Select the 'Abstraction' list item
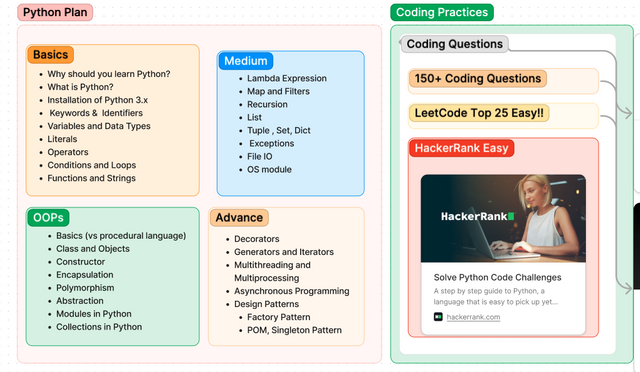This screenshot has height=372, width=640. click(80, 301)
